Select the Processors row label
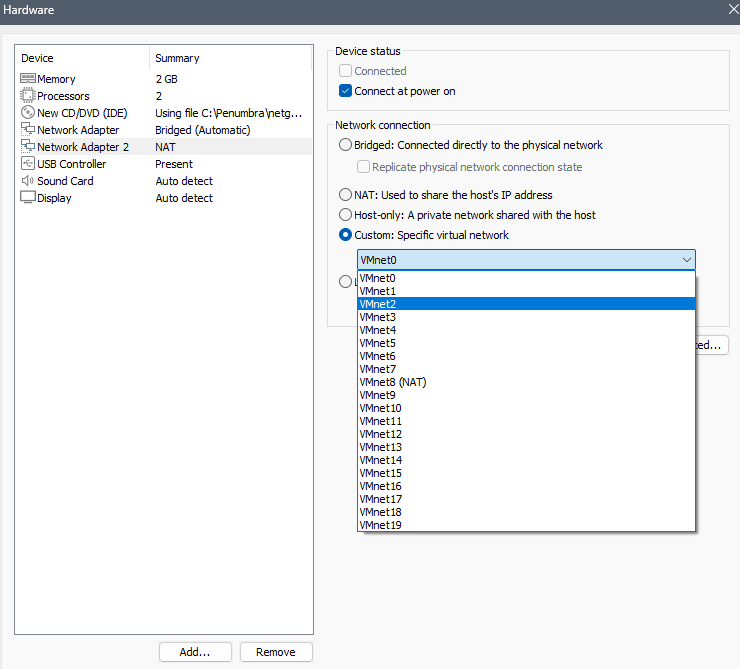This screenshot has height=669, width=740. point(63,96)
